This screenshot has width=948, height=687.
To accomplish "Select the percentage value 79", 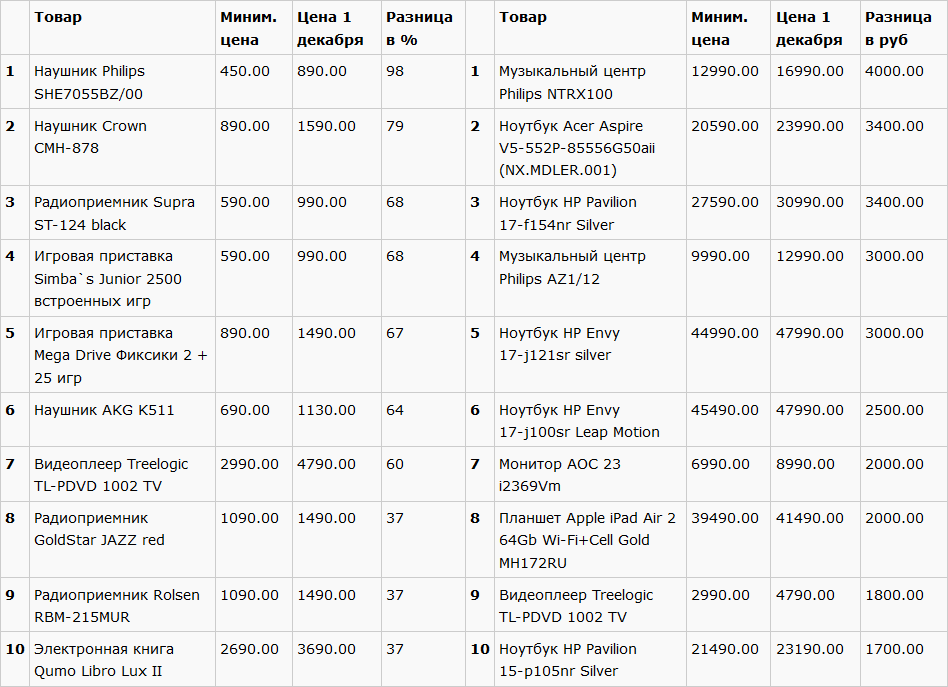I will 395,126.
